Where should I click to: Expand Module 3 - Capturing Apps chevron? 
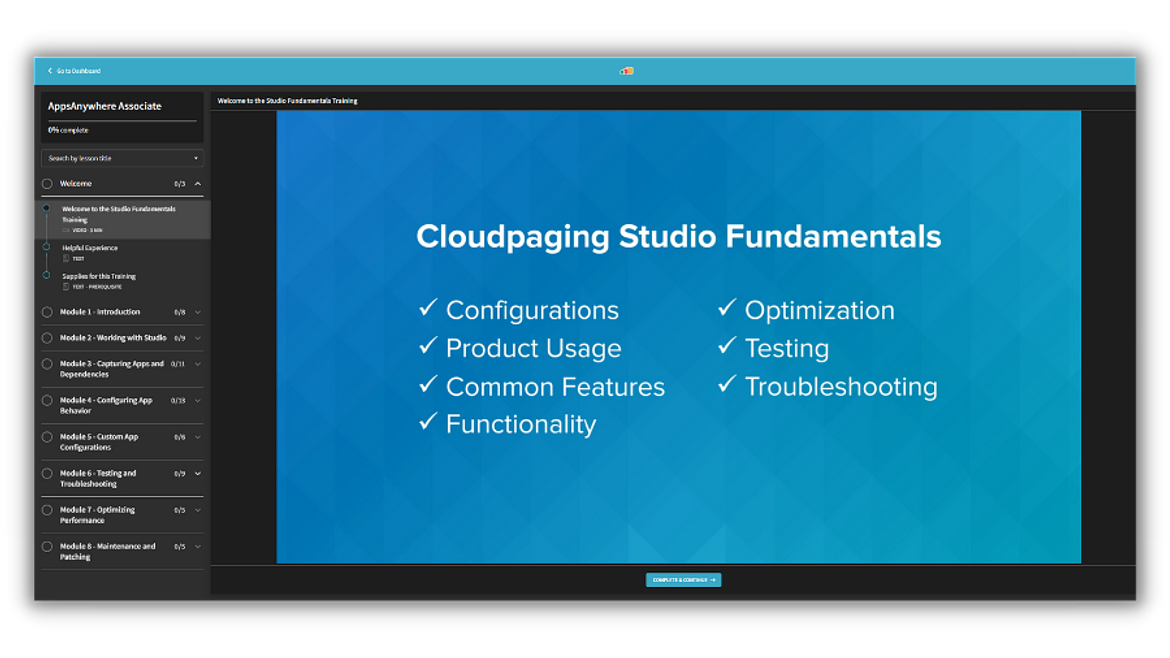(198, 364)
